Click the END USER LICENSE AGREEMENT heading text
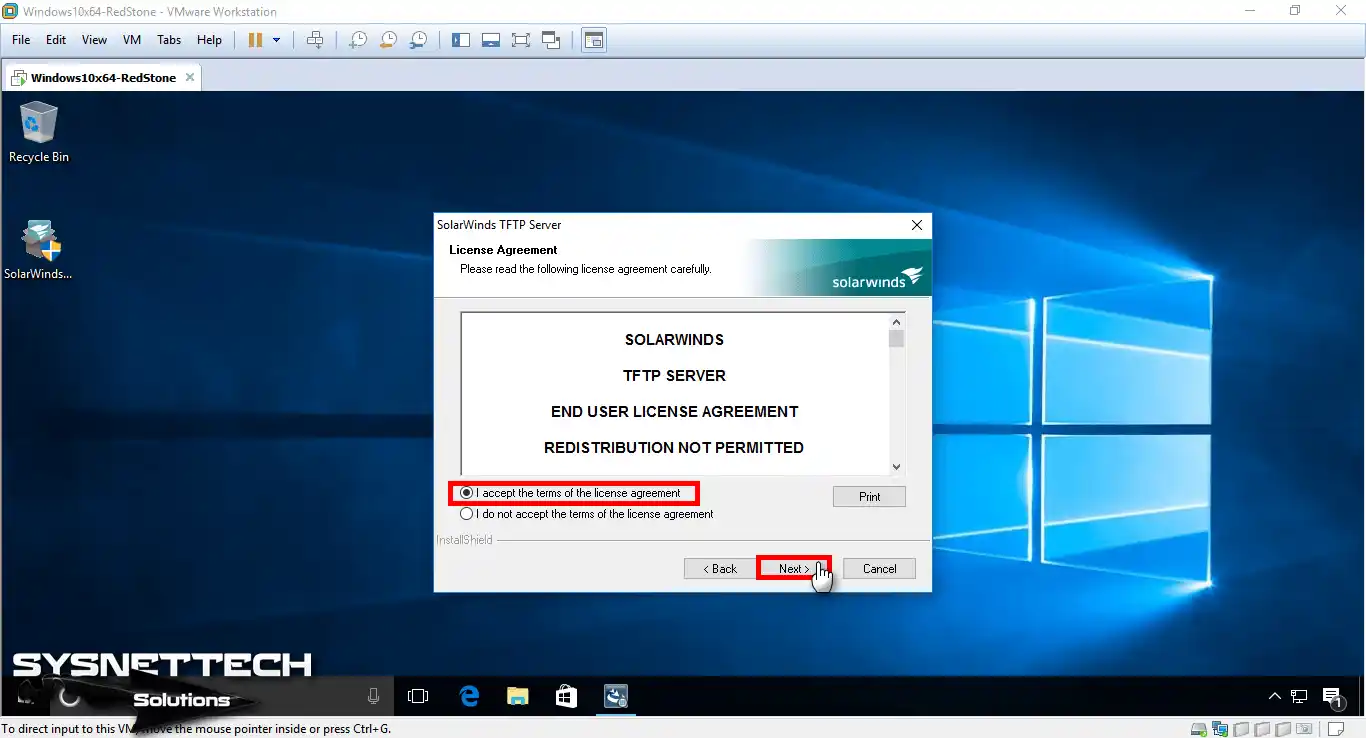 click(675, 412)
